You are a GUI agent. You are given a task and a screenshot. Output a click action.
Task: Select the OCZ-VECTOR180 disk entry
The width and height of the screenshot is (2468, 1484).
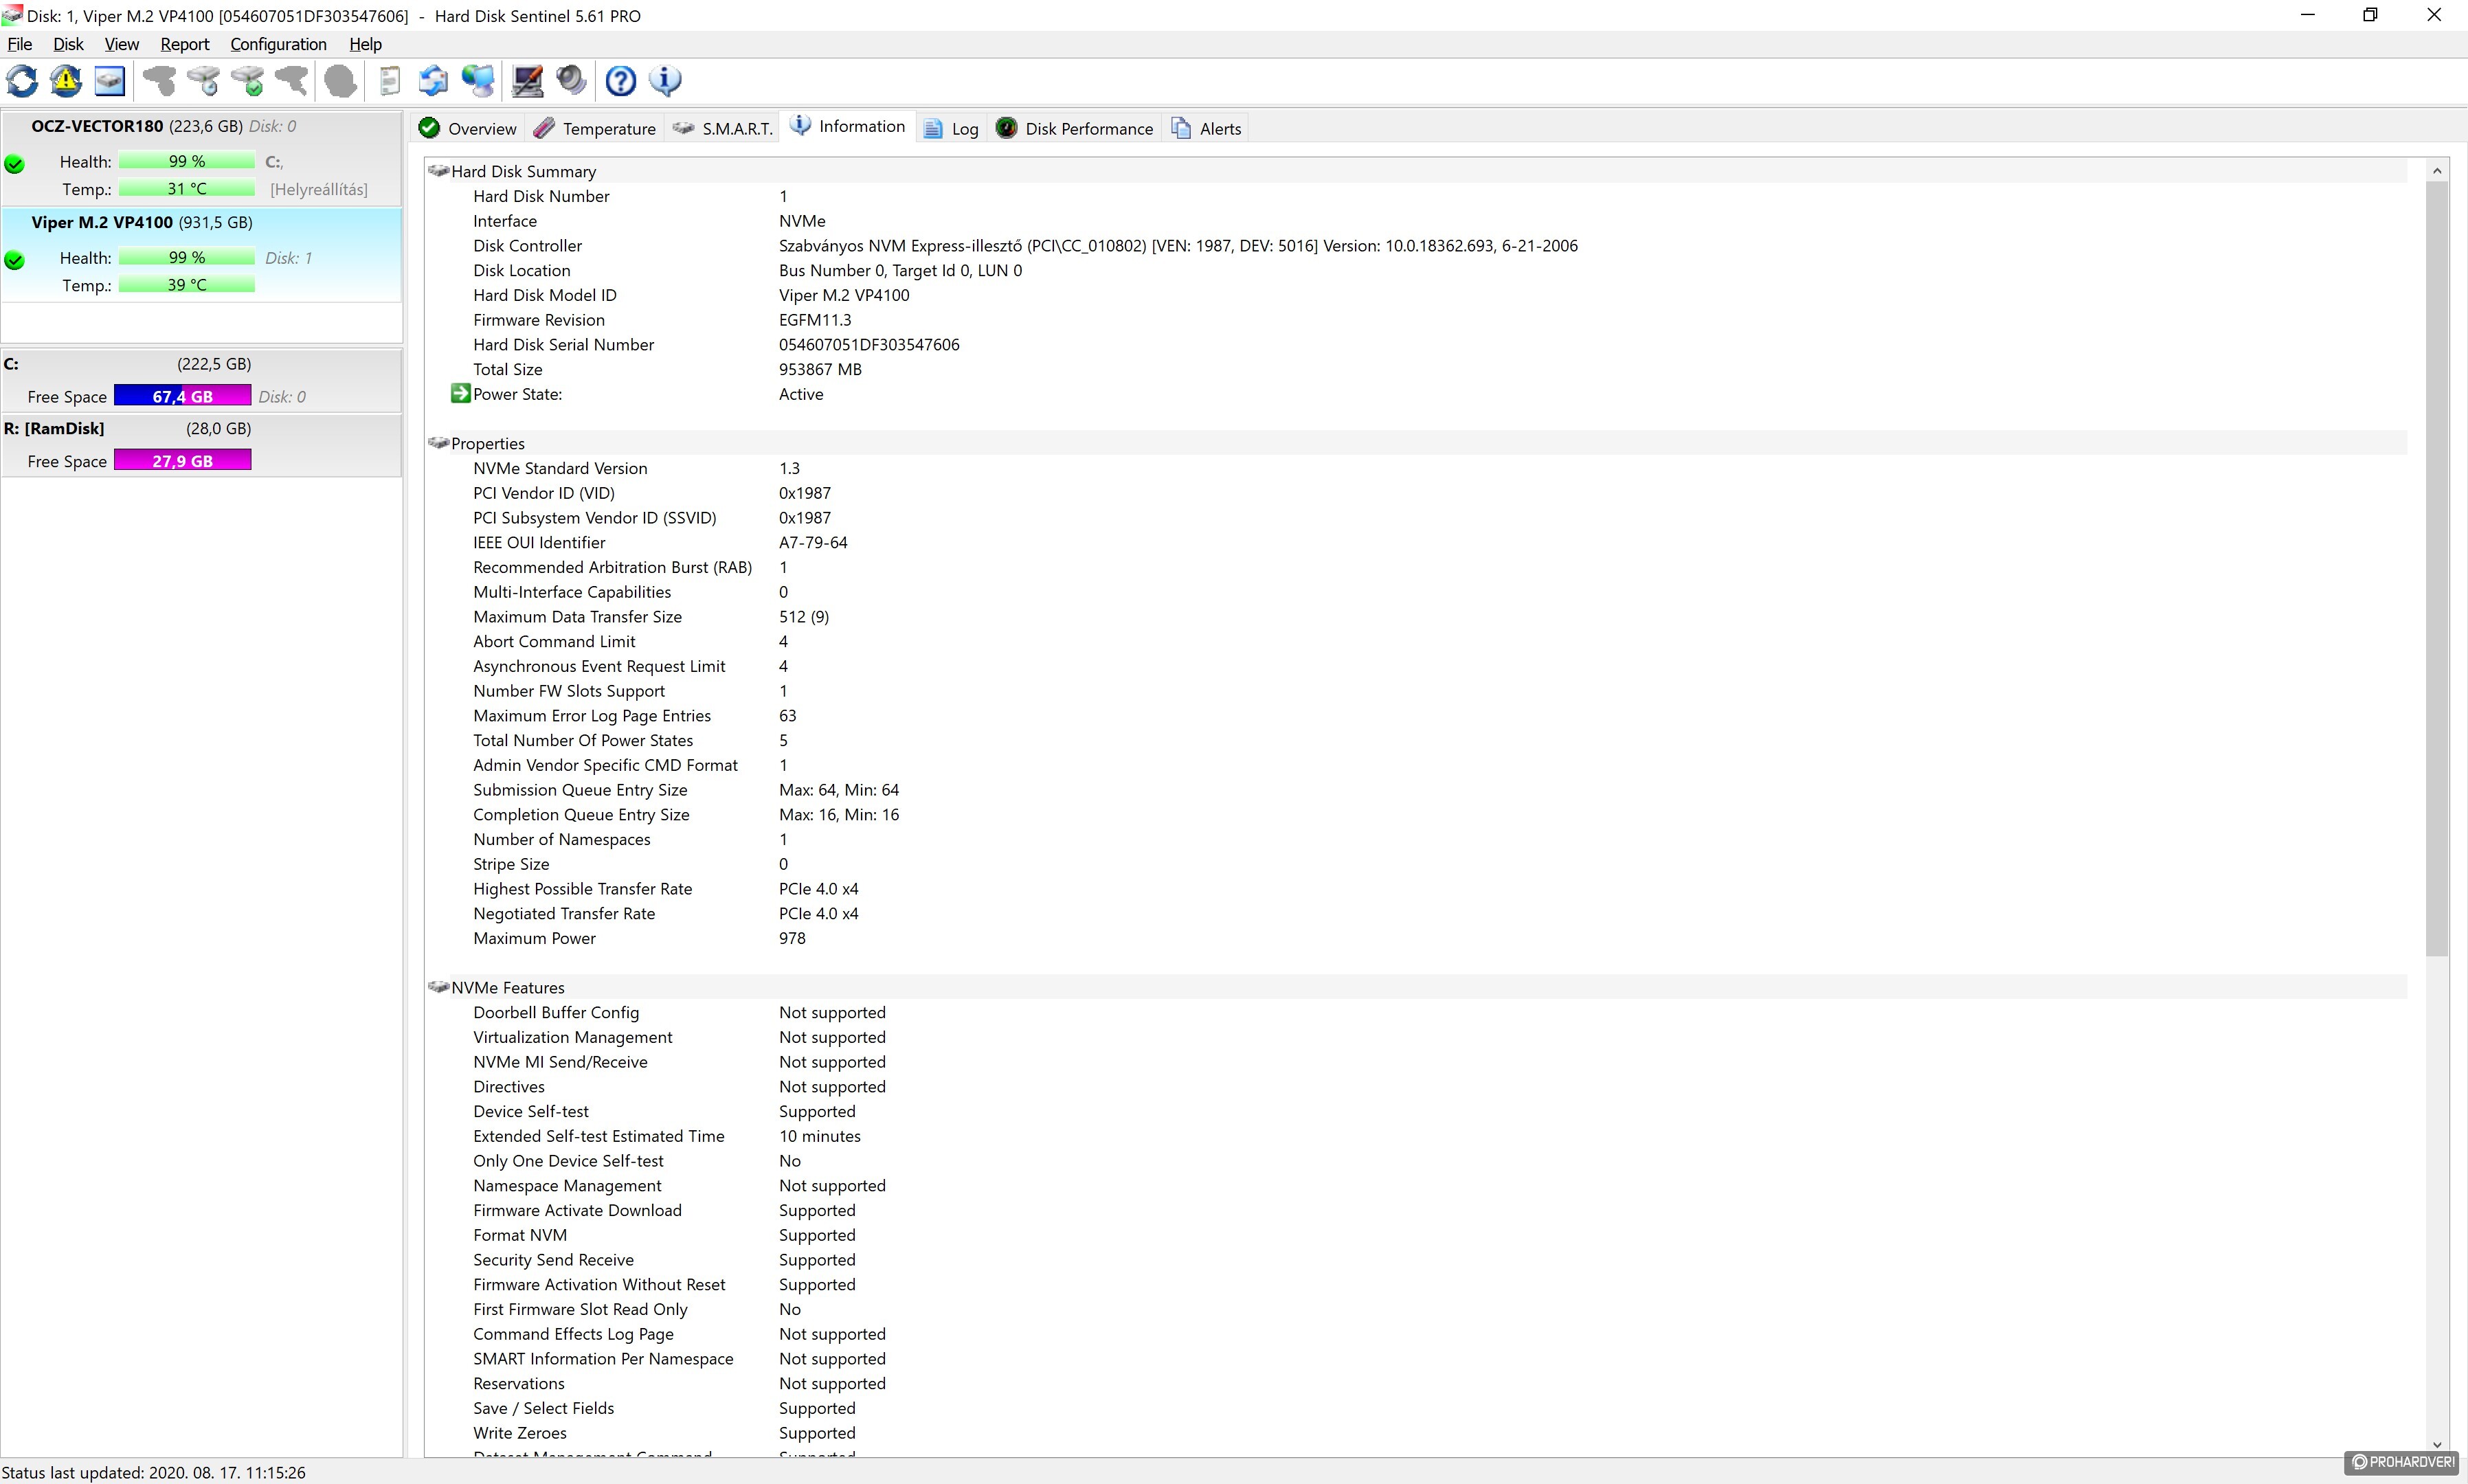202,158
